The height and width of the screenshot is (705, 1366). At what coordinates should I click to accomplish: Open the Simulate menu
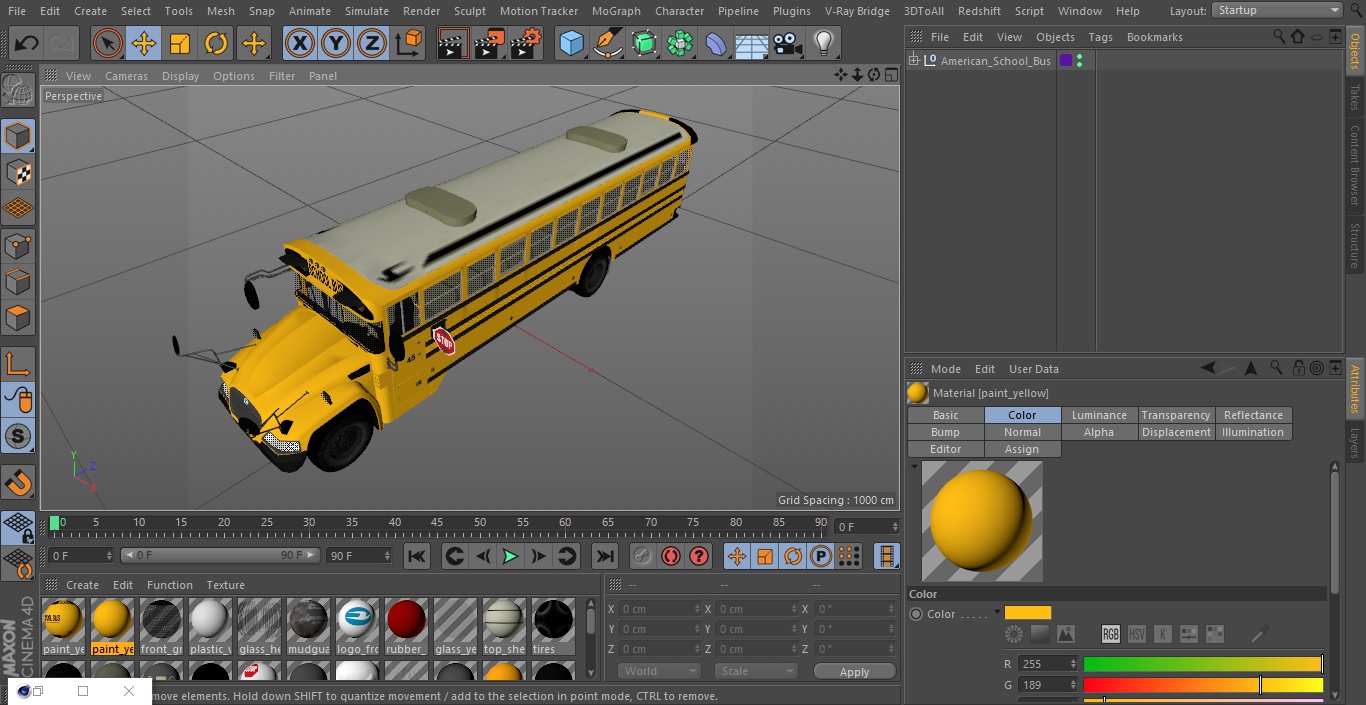coord(366,10)
